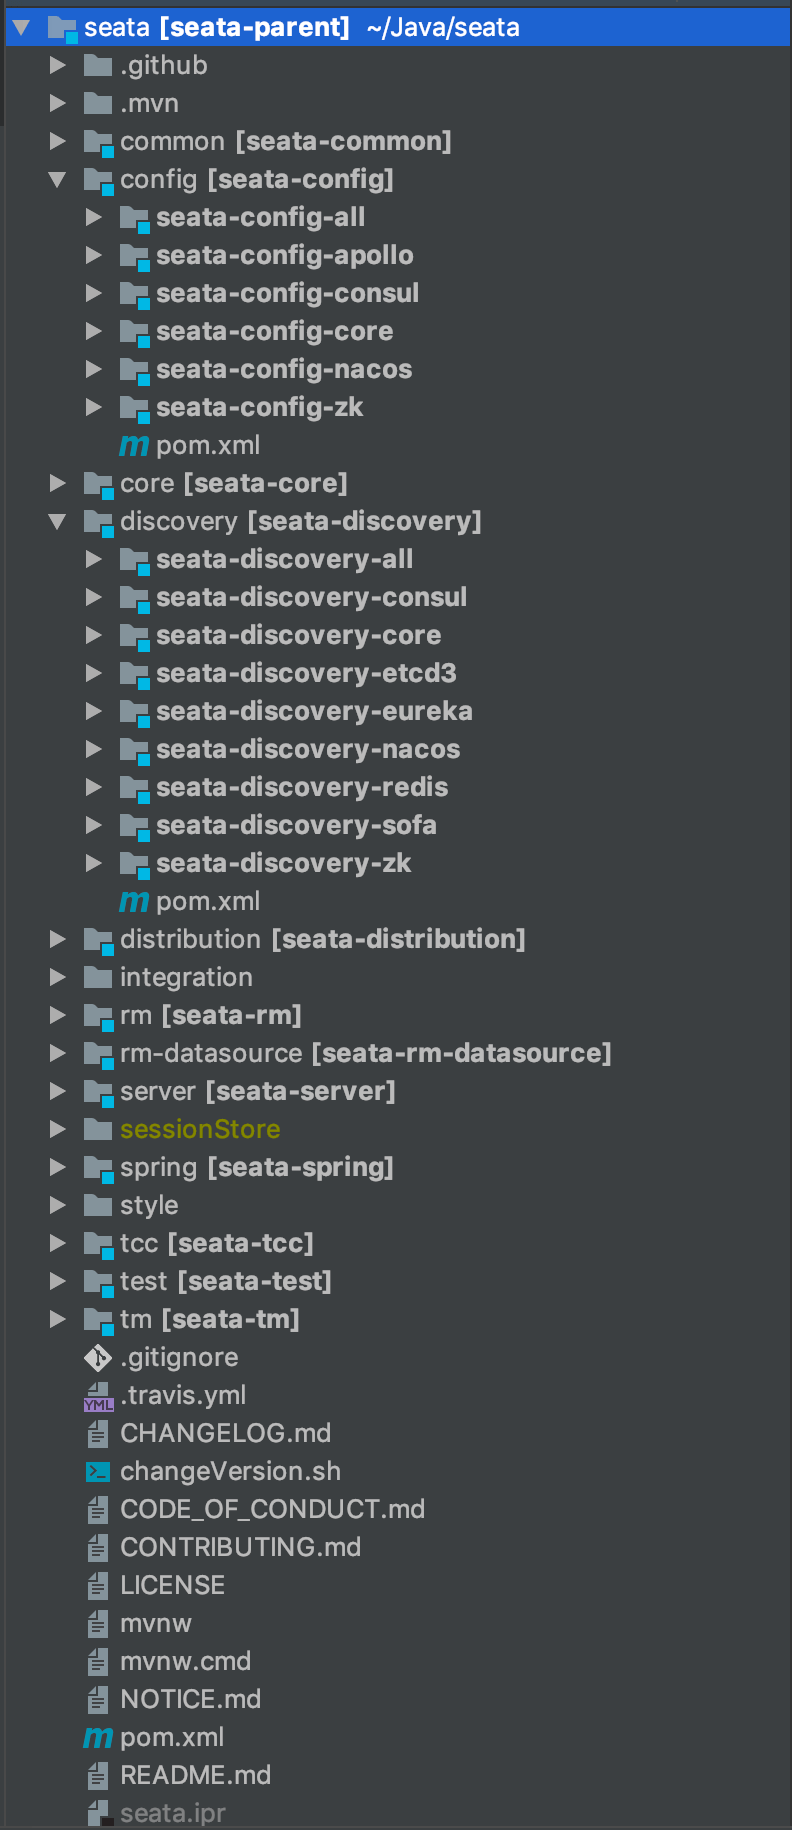This screenshot has width=792, height=1830.
Task: Click the module icon for seata-discovery-eureka
Action: click(x=134, y=712)
